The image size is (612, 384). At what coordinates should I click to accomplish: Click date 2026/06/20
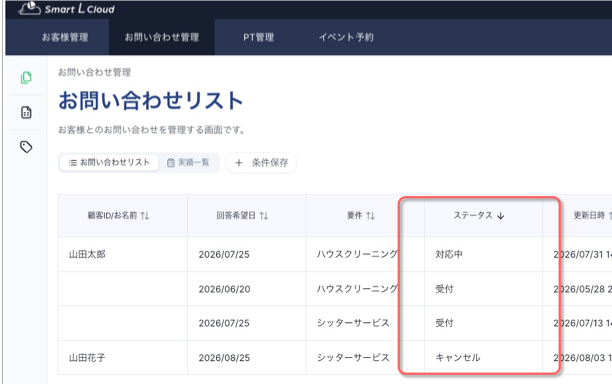[224, 289]
